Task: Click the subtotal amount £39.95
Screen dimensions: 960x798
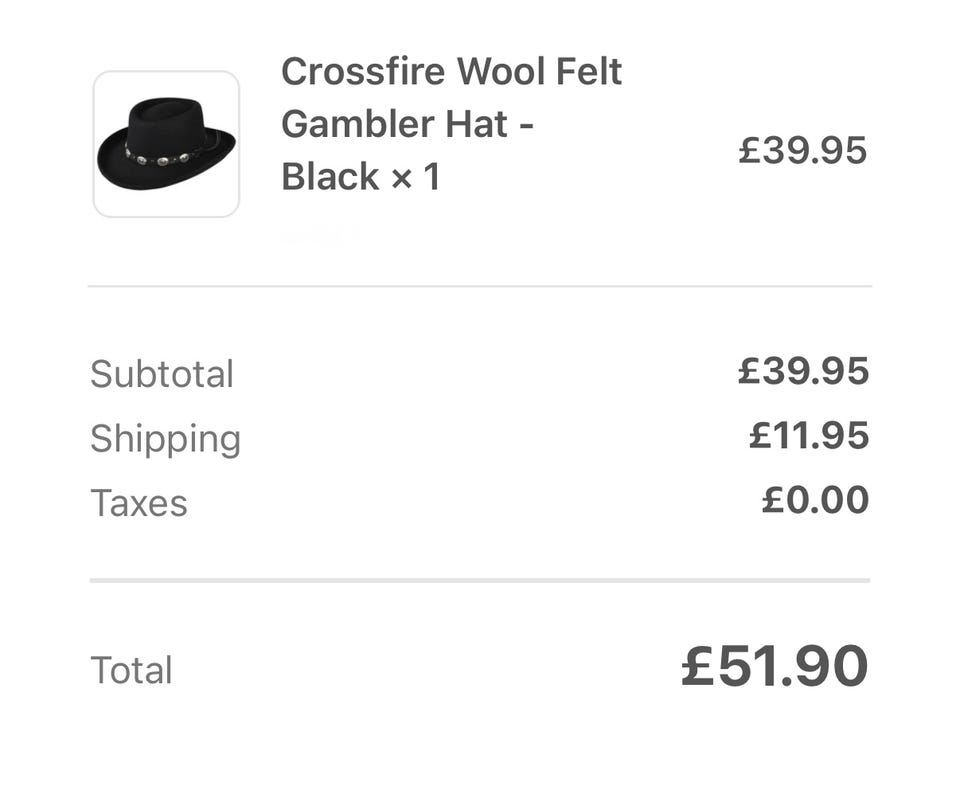Action: tap(803, 371)
